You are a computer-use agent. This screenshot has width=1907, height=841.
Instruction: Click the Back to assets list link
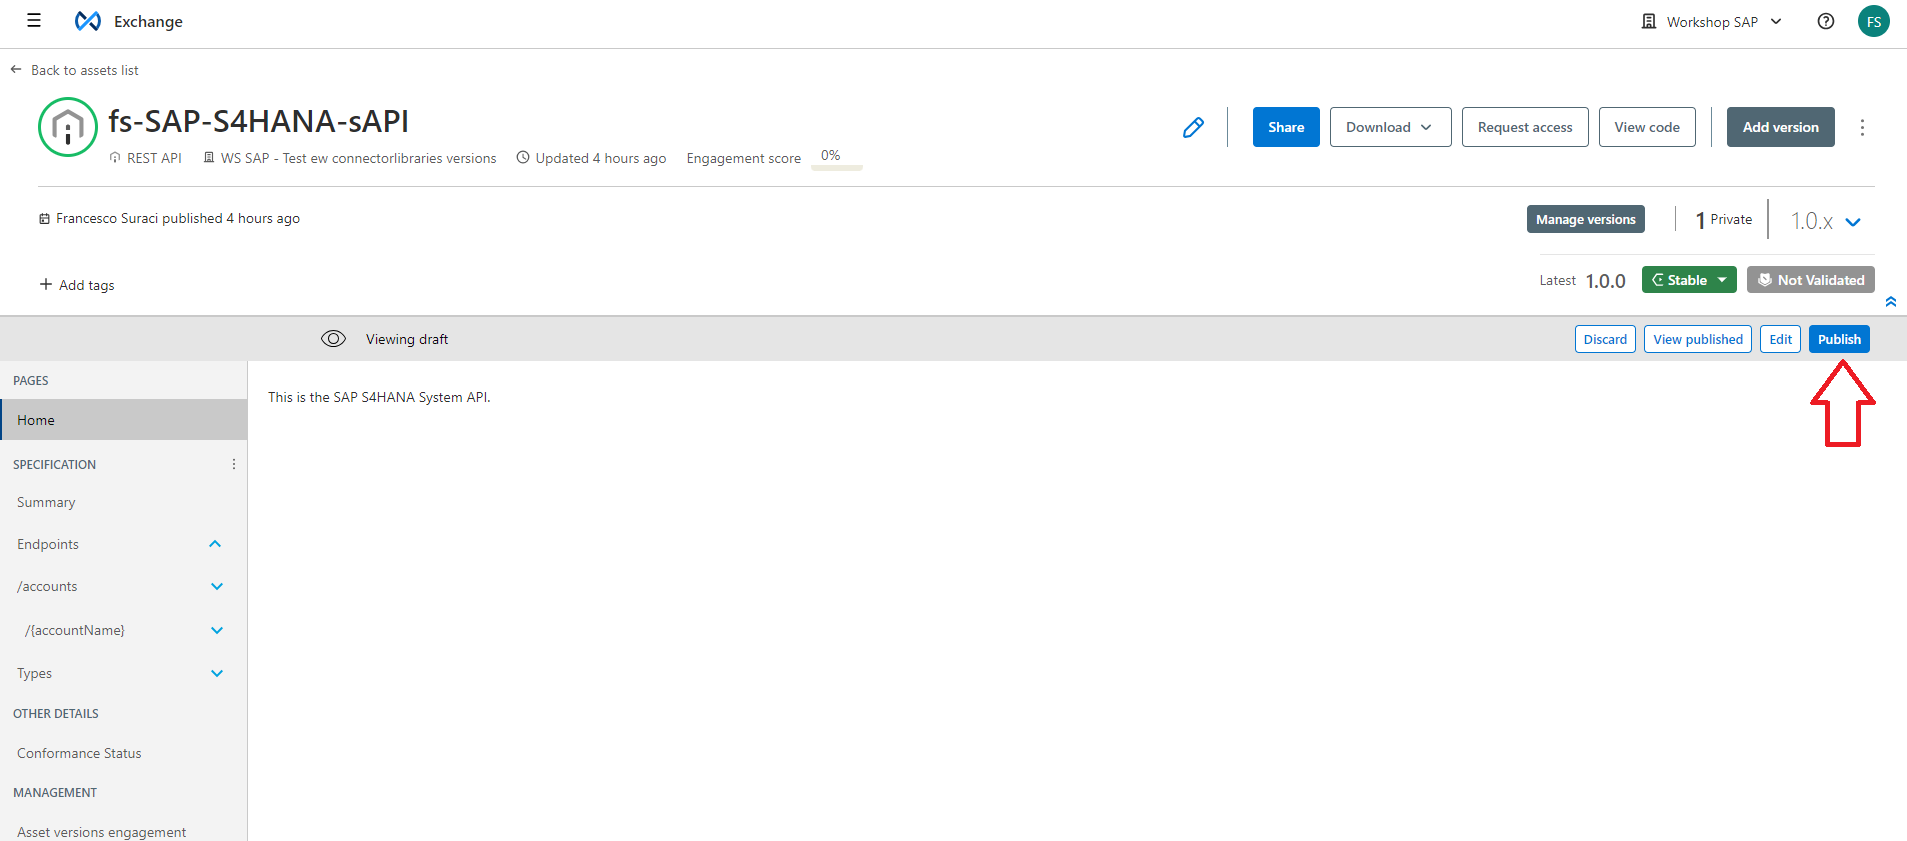point(84,70)
